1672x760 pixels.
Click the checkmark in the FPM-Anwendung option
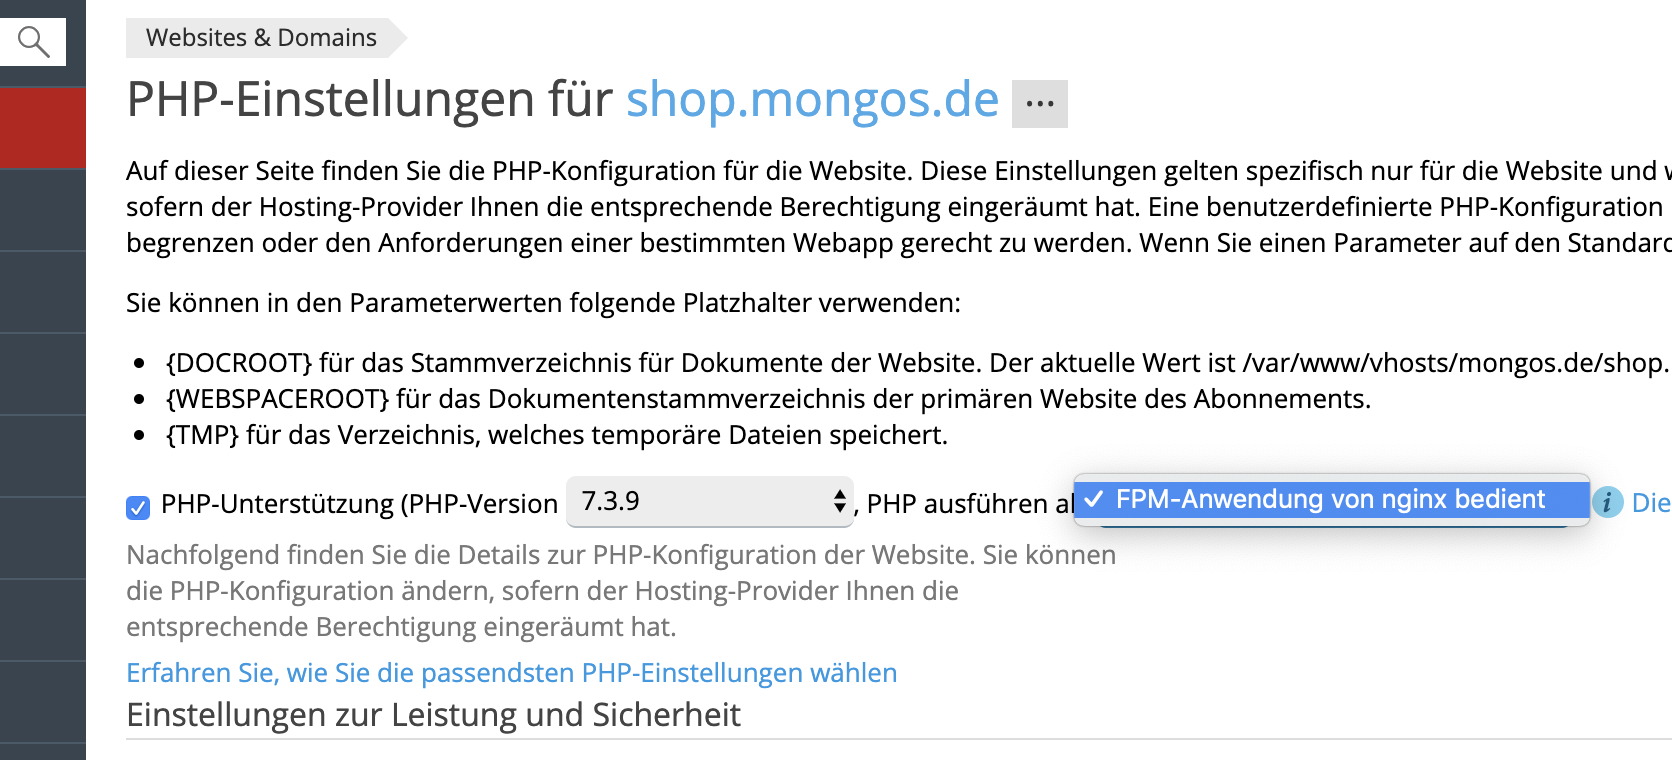[1093, 499]
